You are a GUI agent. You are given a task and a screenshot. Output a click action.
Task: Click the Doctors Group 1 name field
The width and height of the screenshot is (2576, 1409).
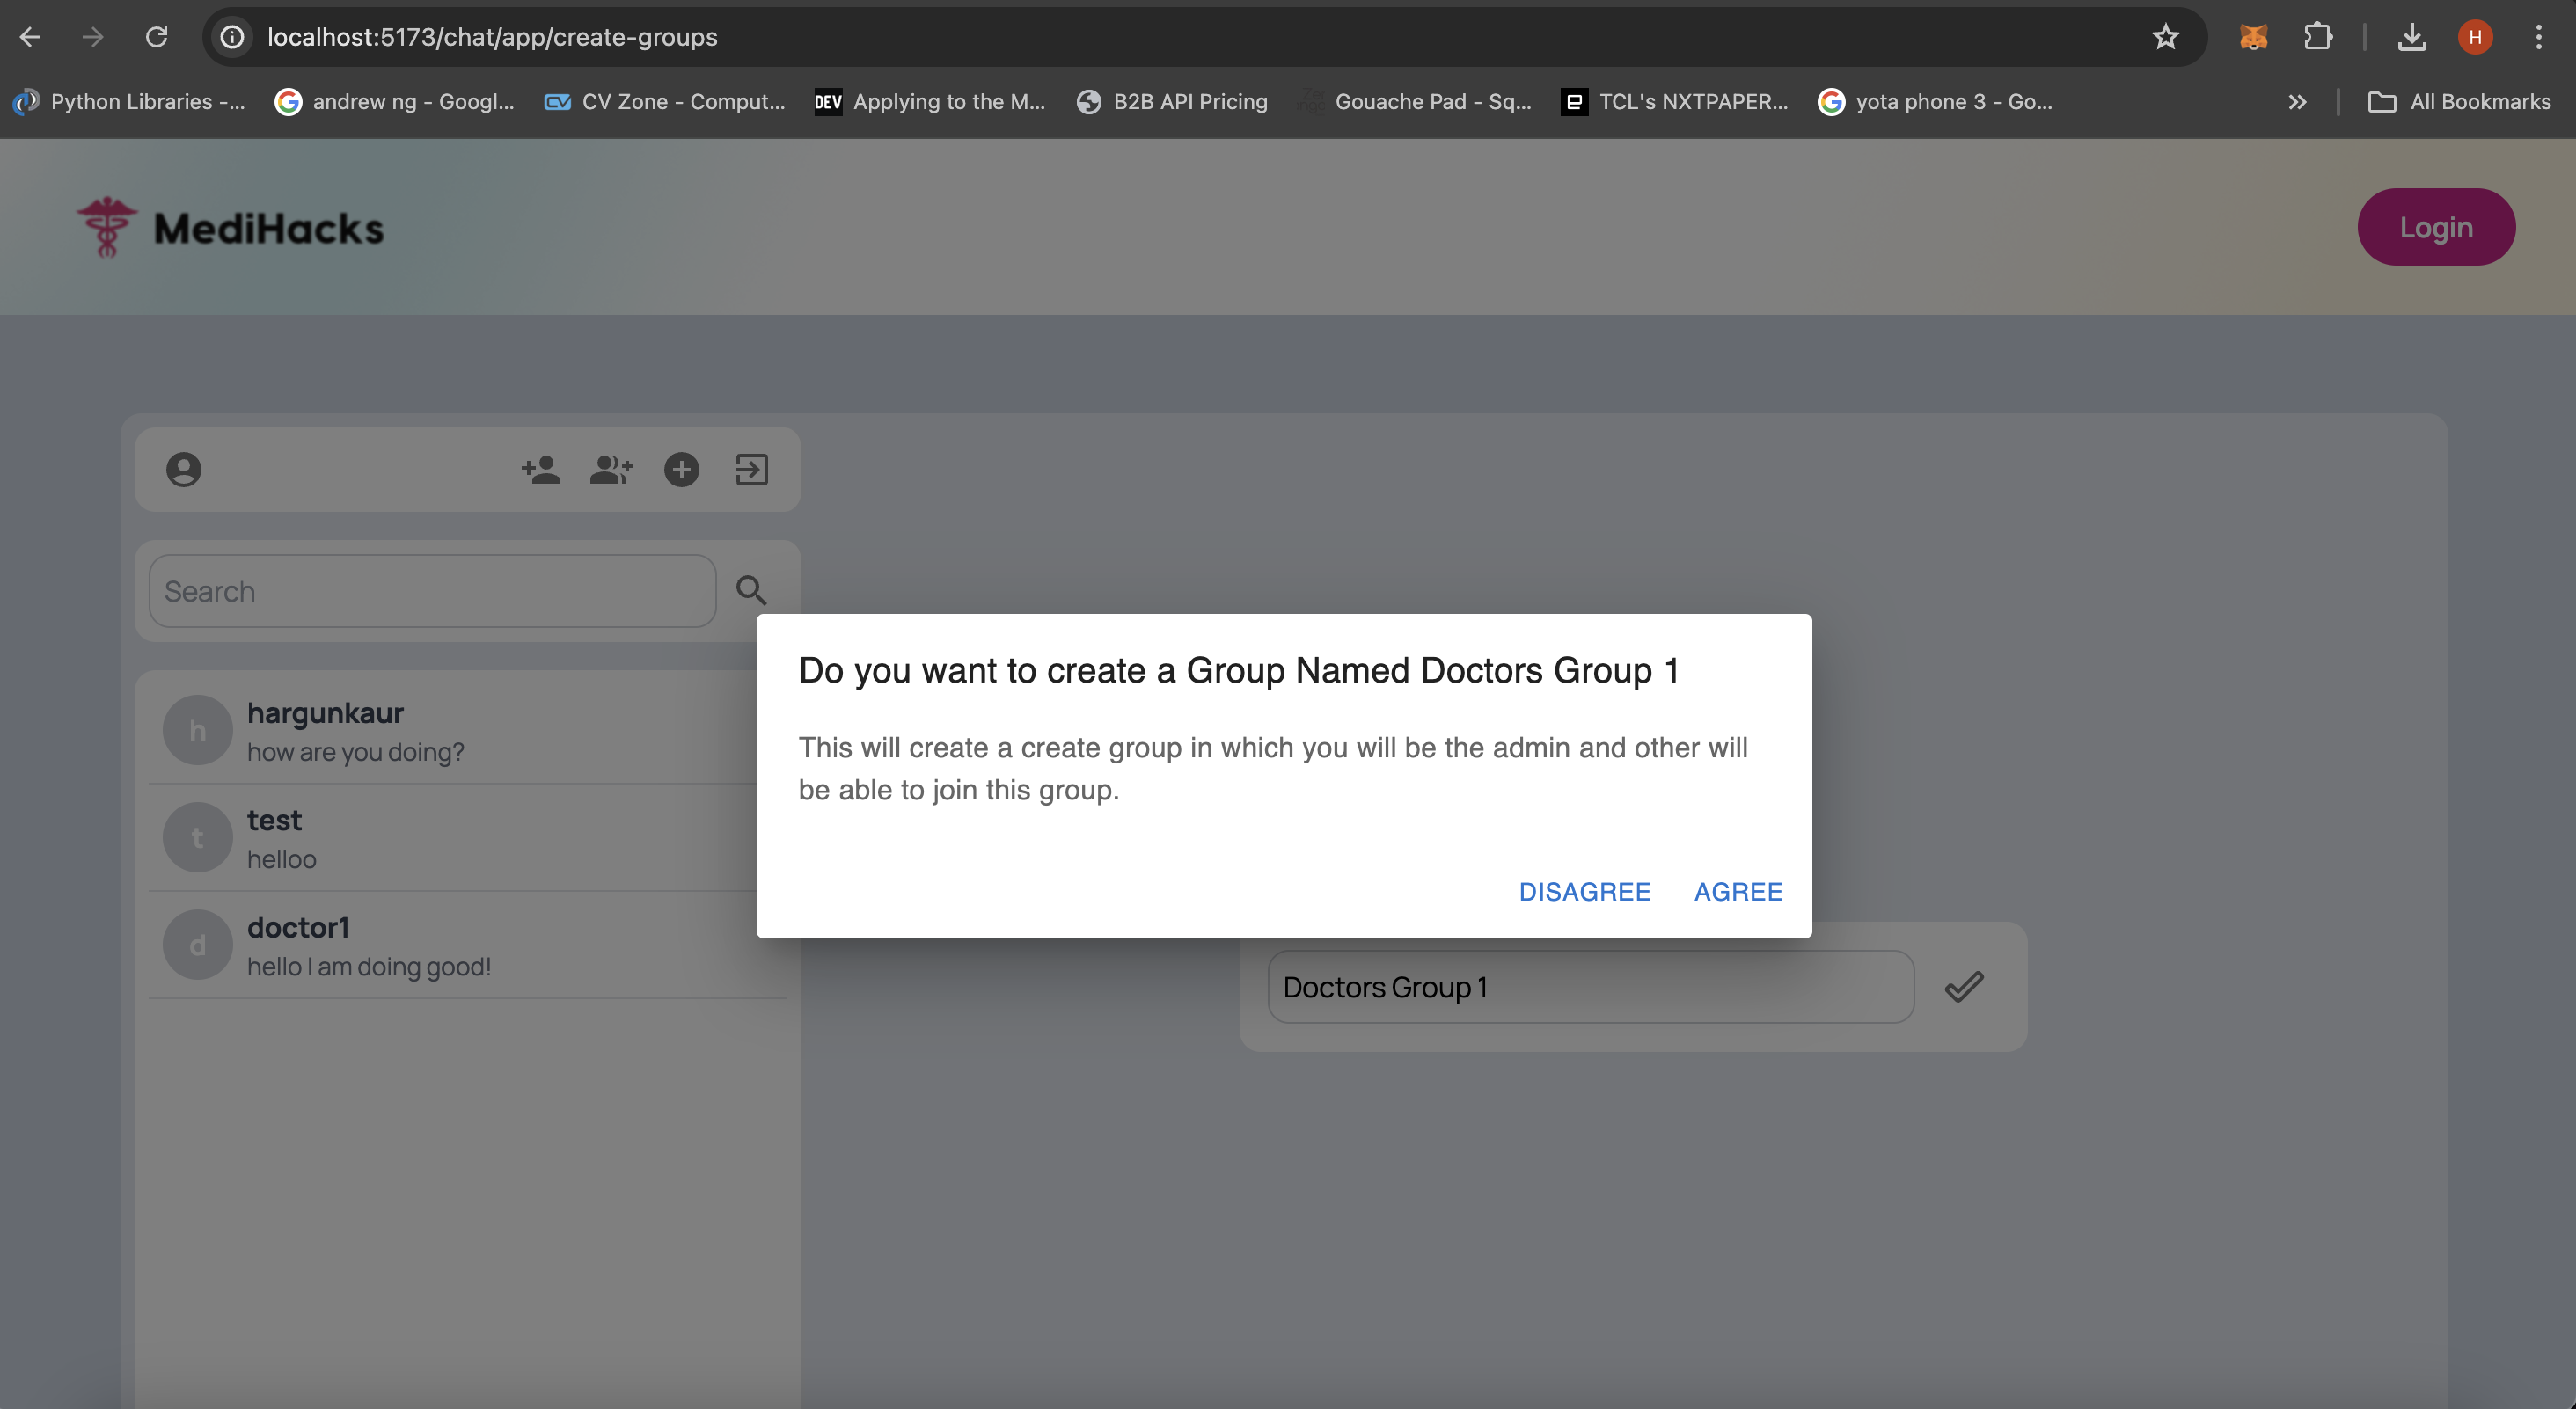(x=1590, y=987)
